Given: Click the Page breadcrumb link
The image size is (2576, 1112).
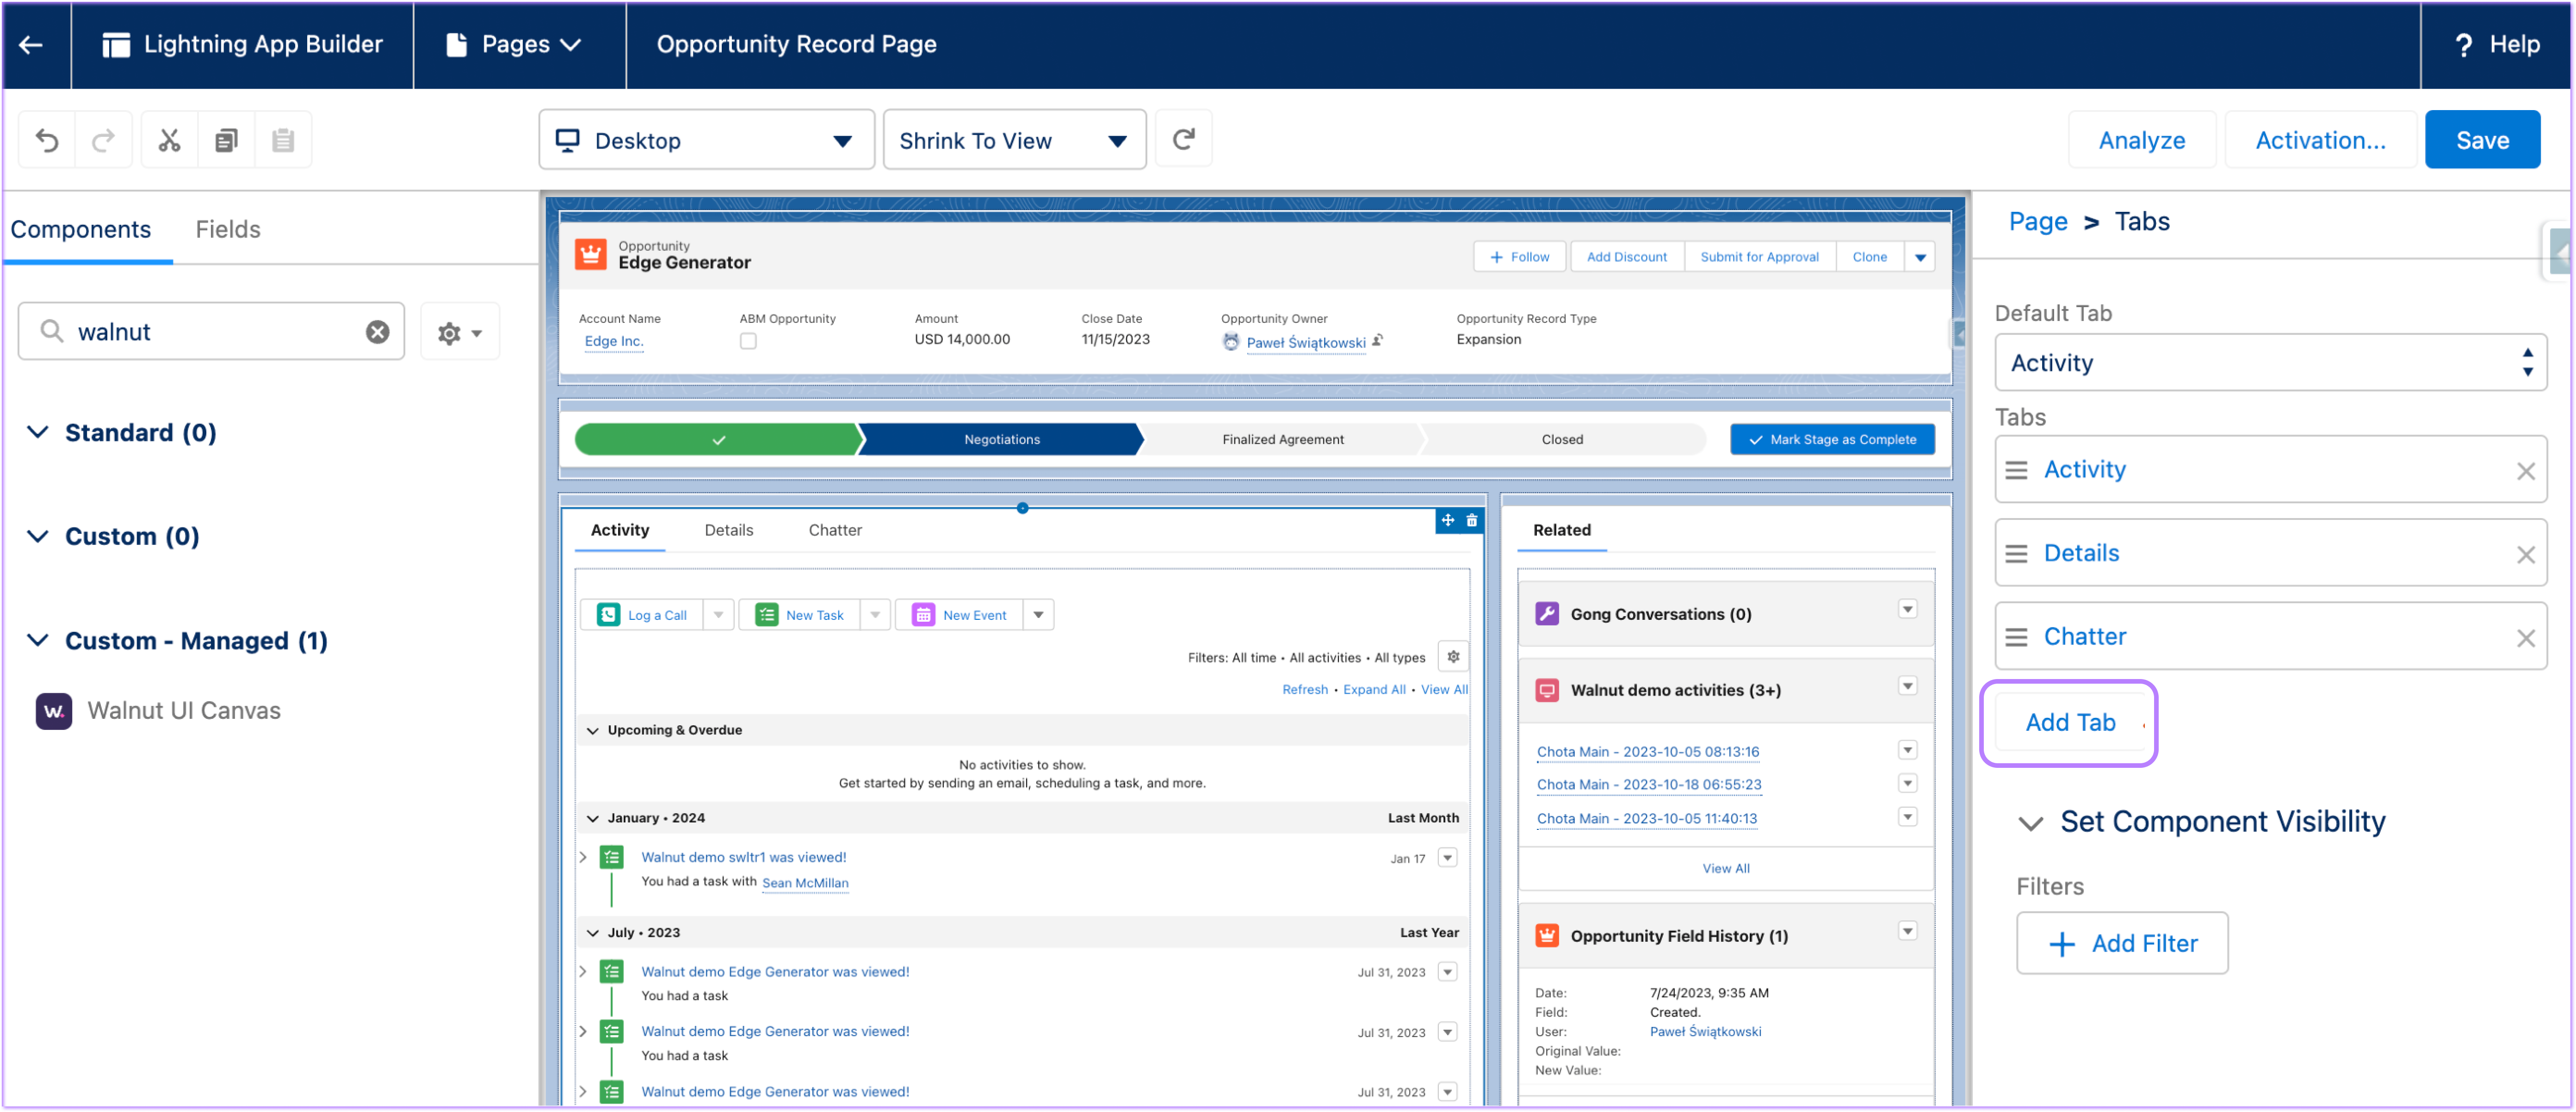Looking at the screenshot, I should [x=2037, y=221].
